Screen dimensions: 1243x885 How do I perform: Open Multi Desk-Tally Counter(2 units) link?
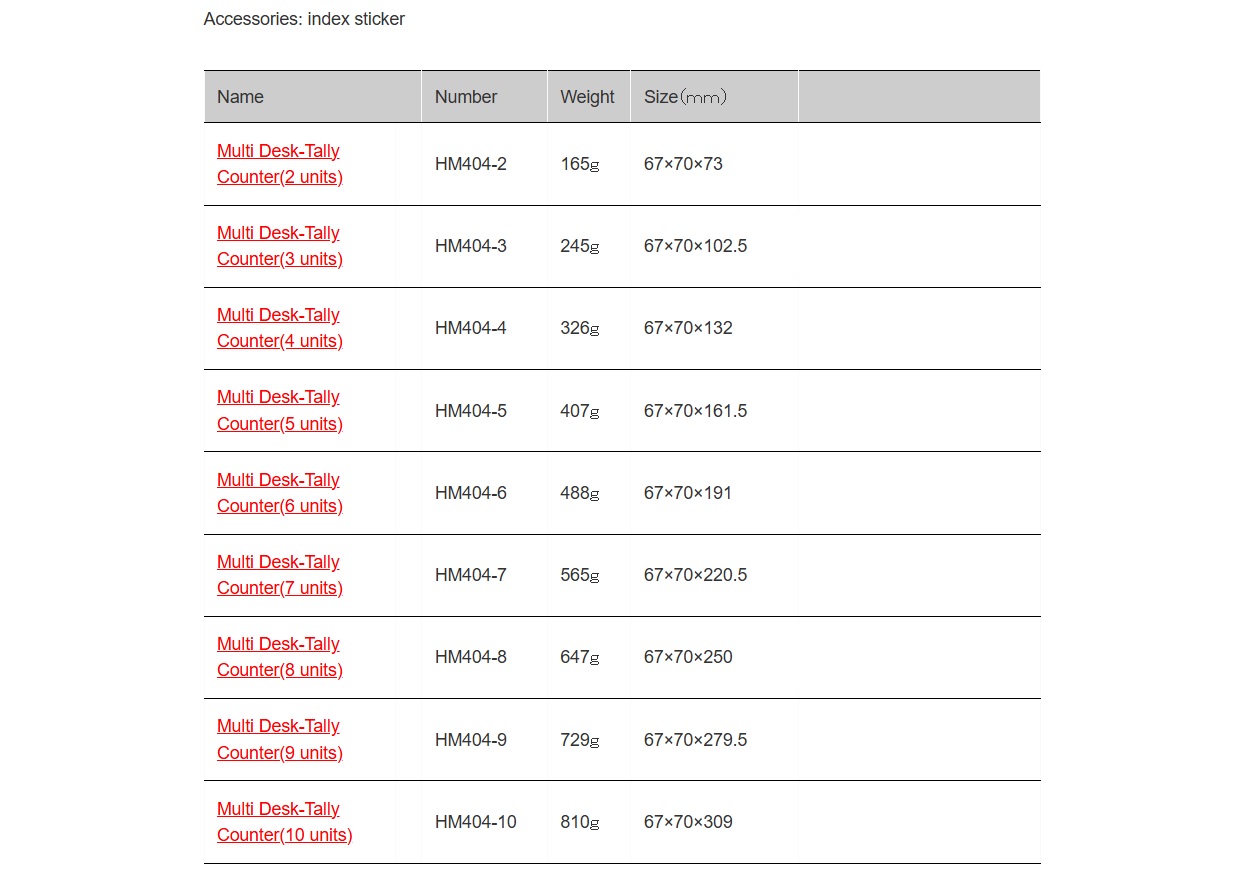coord(280,164)
